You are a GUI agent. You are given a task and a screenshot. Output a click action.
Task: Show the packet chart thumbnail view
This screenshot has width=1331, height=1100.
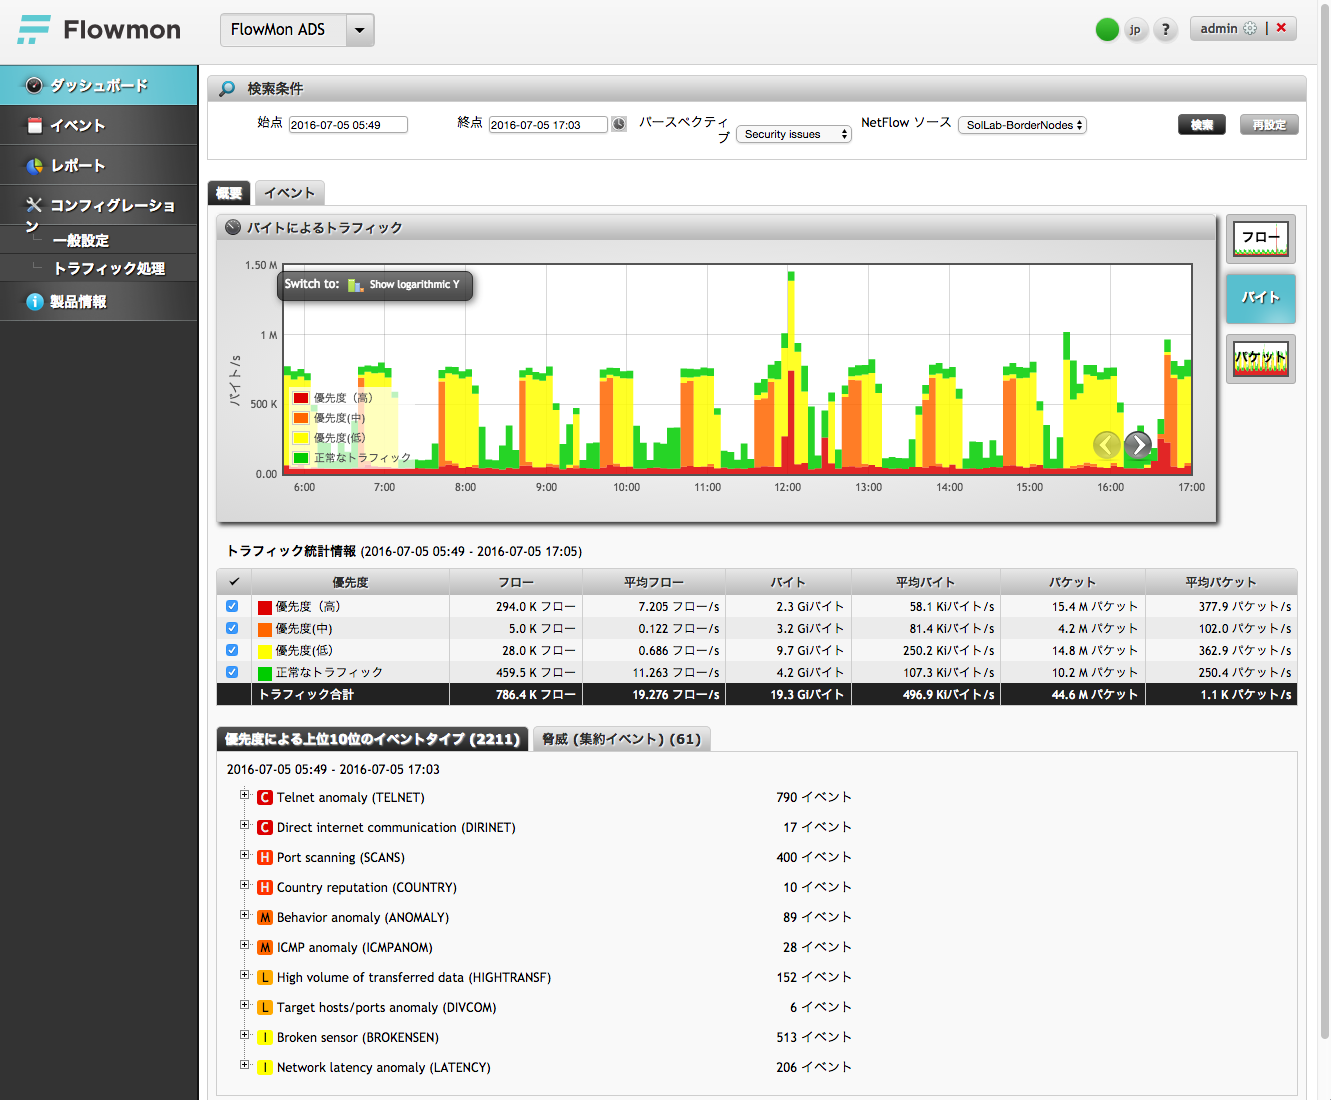pyautogui.click(x=1260, y=358)
